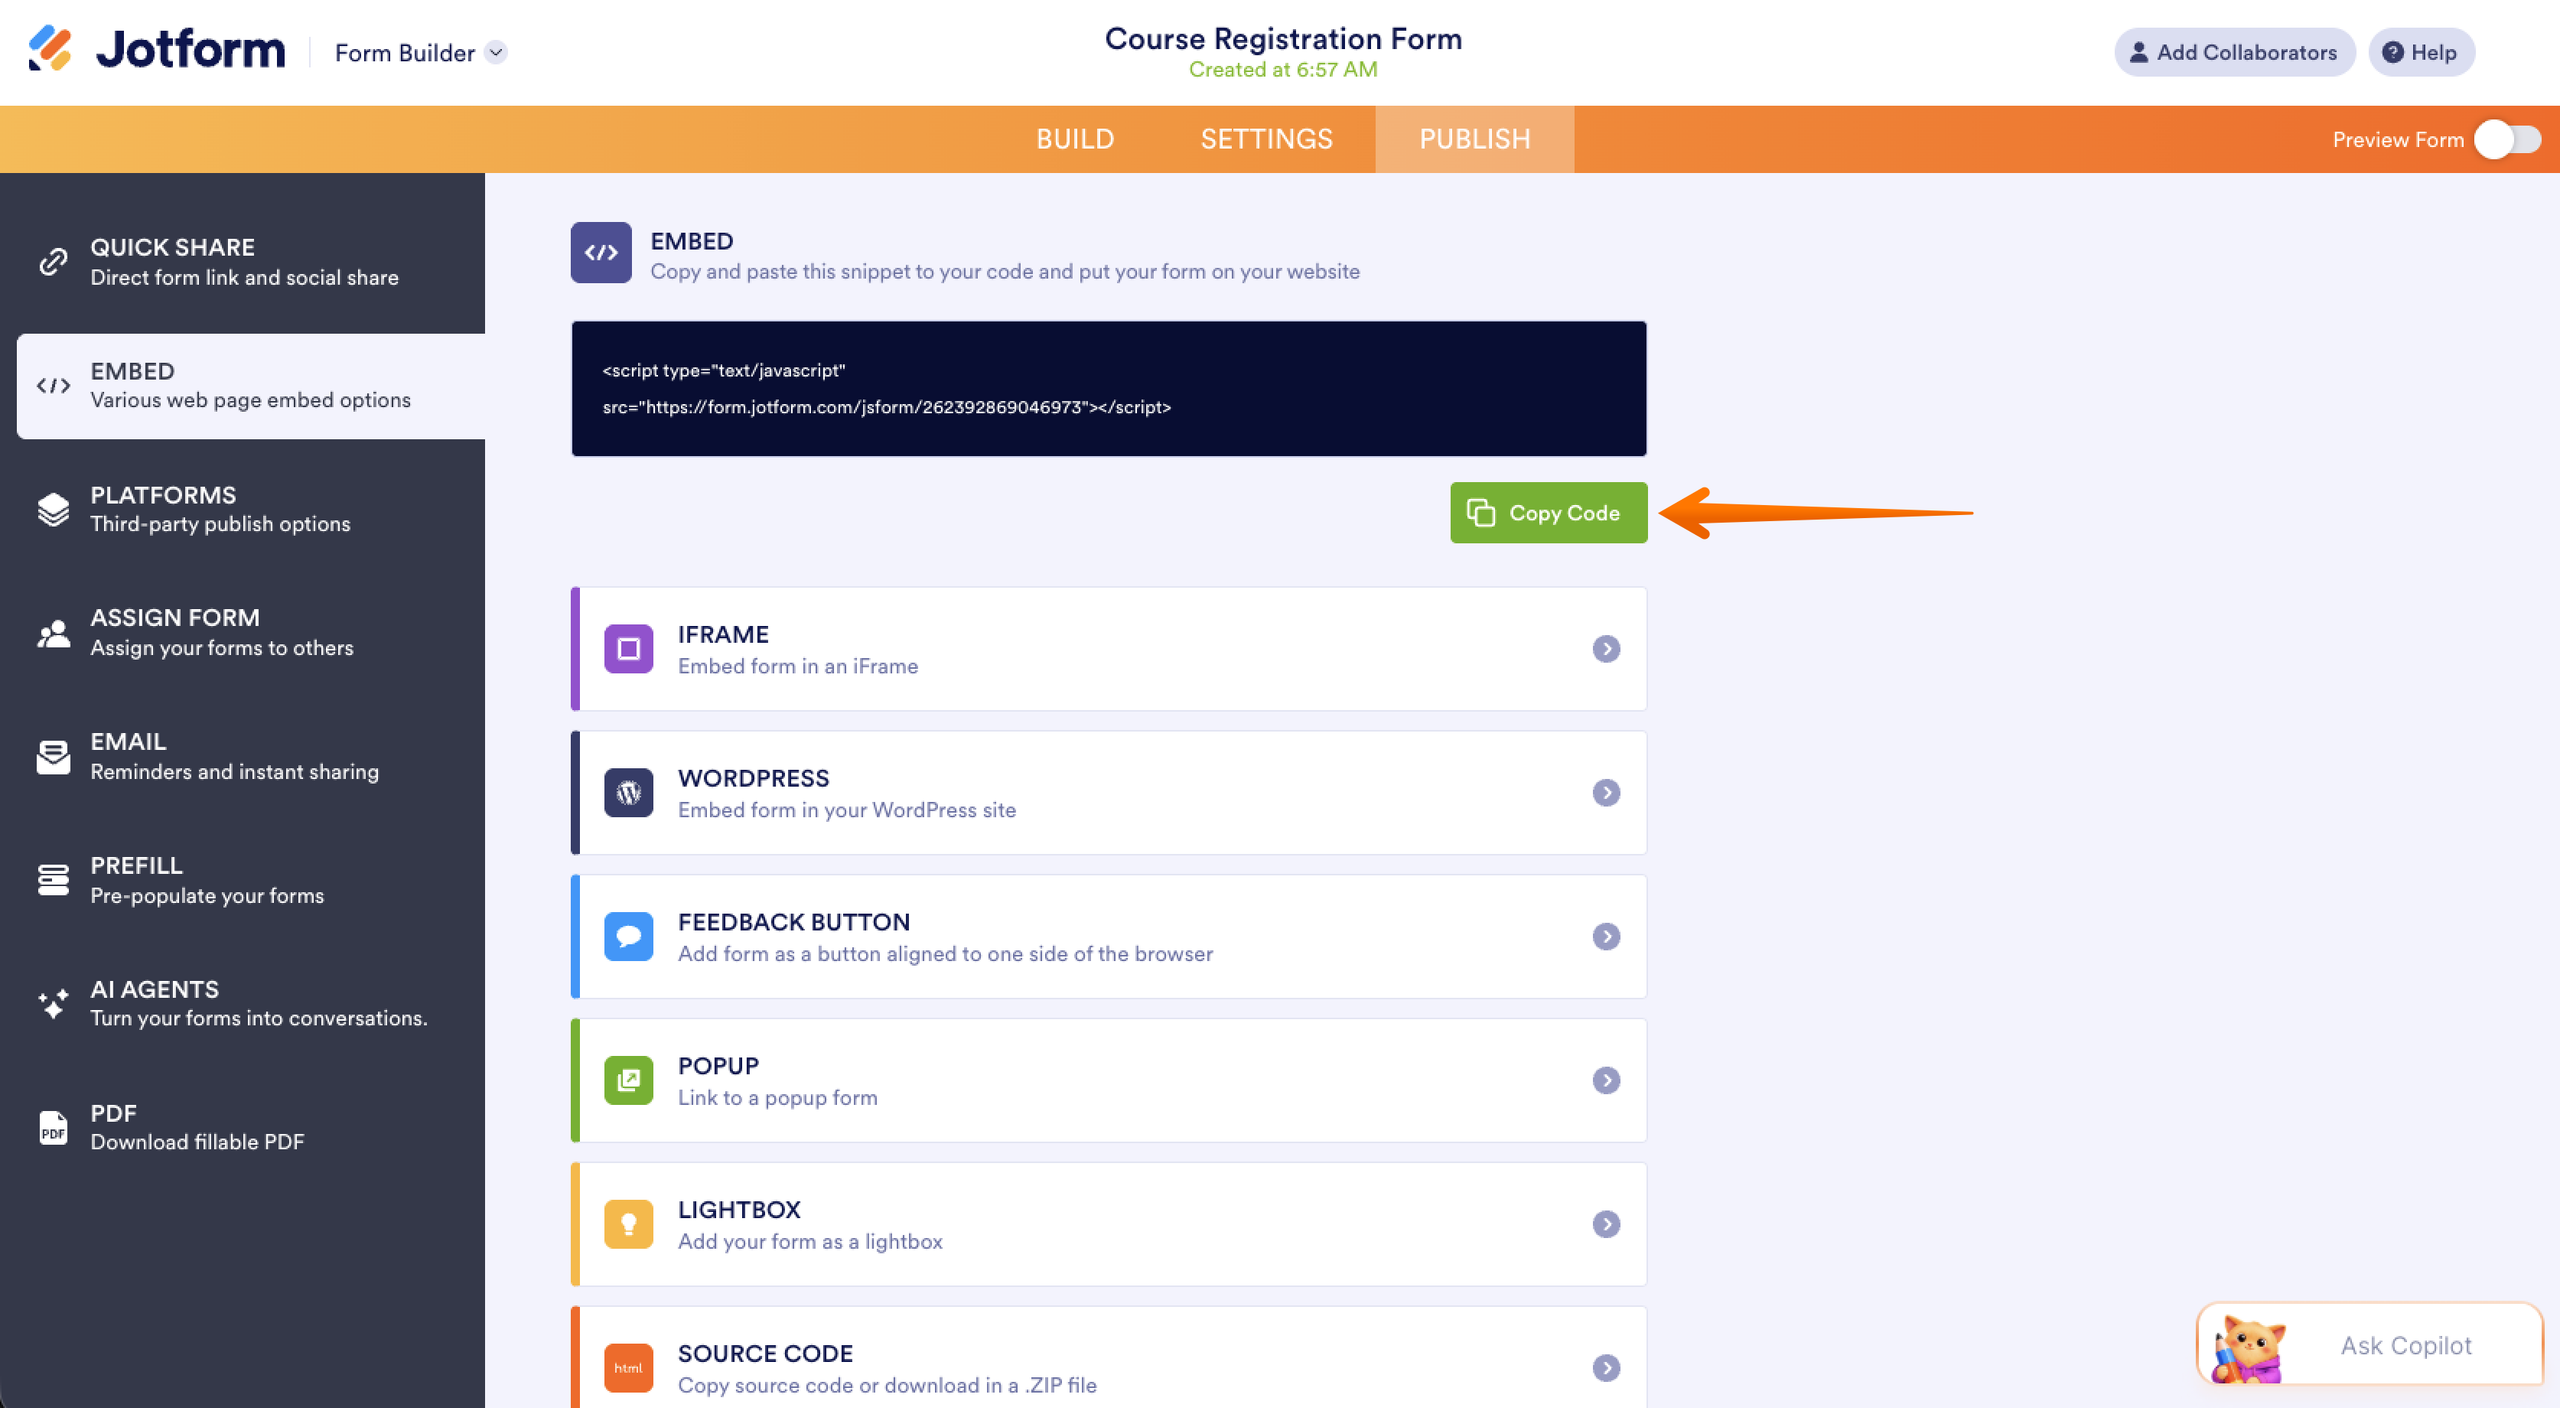Click the green Popup icon
2560x1408 pixels.
628,1081
